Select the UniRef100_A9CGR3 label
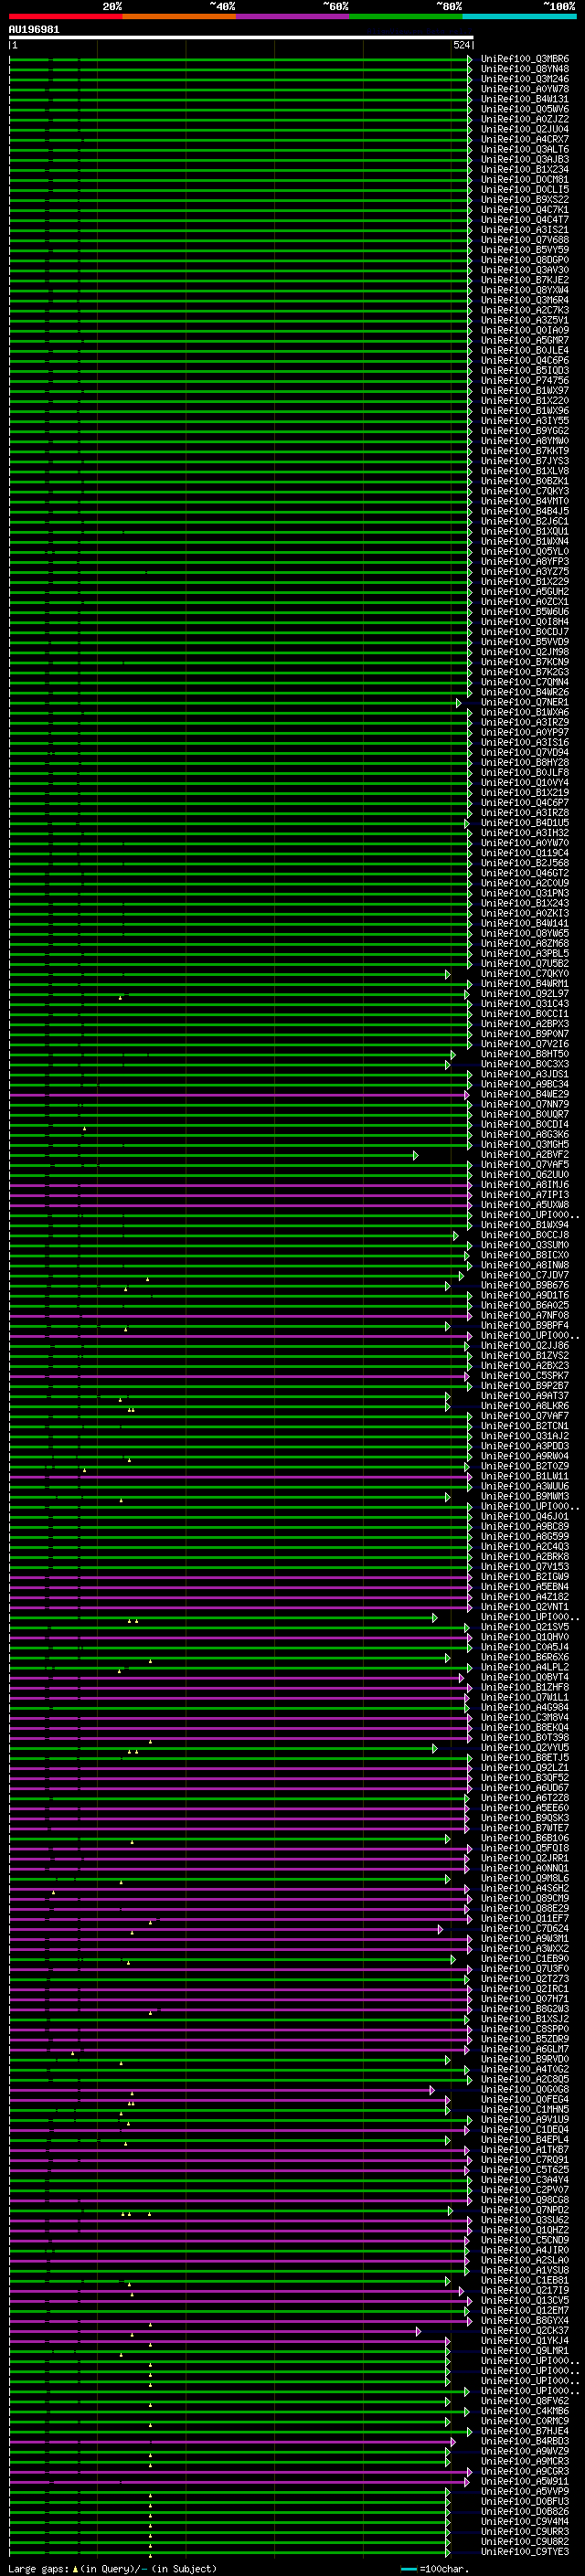 point(525,2472)
